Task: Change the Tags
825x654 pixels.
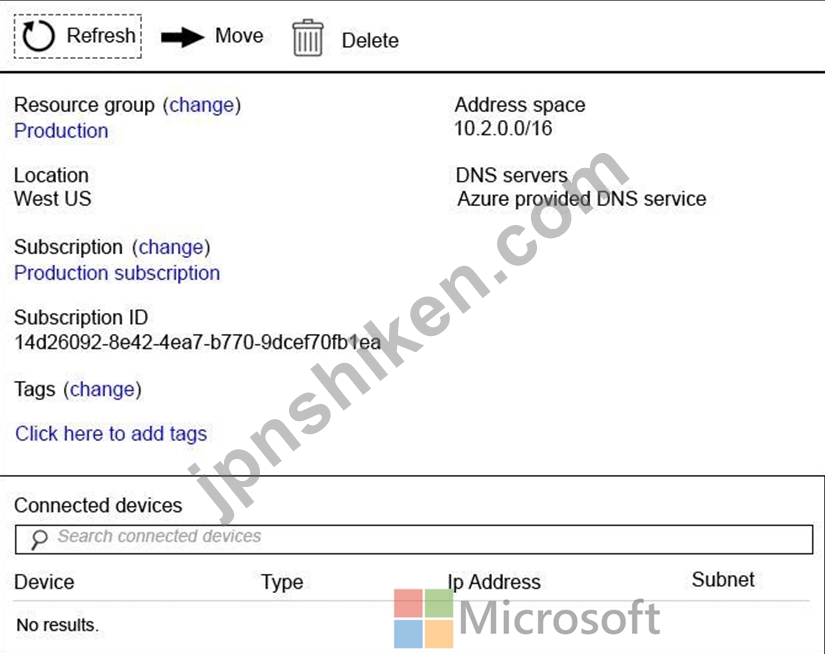Action: (103, 389)
